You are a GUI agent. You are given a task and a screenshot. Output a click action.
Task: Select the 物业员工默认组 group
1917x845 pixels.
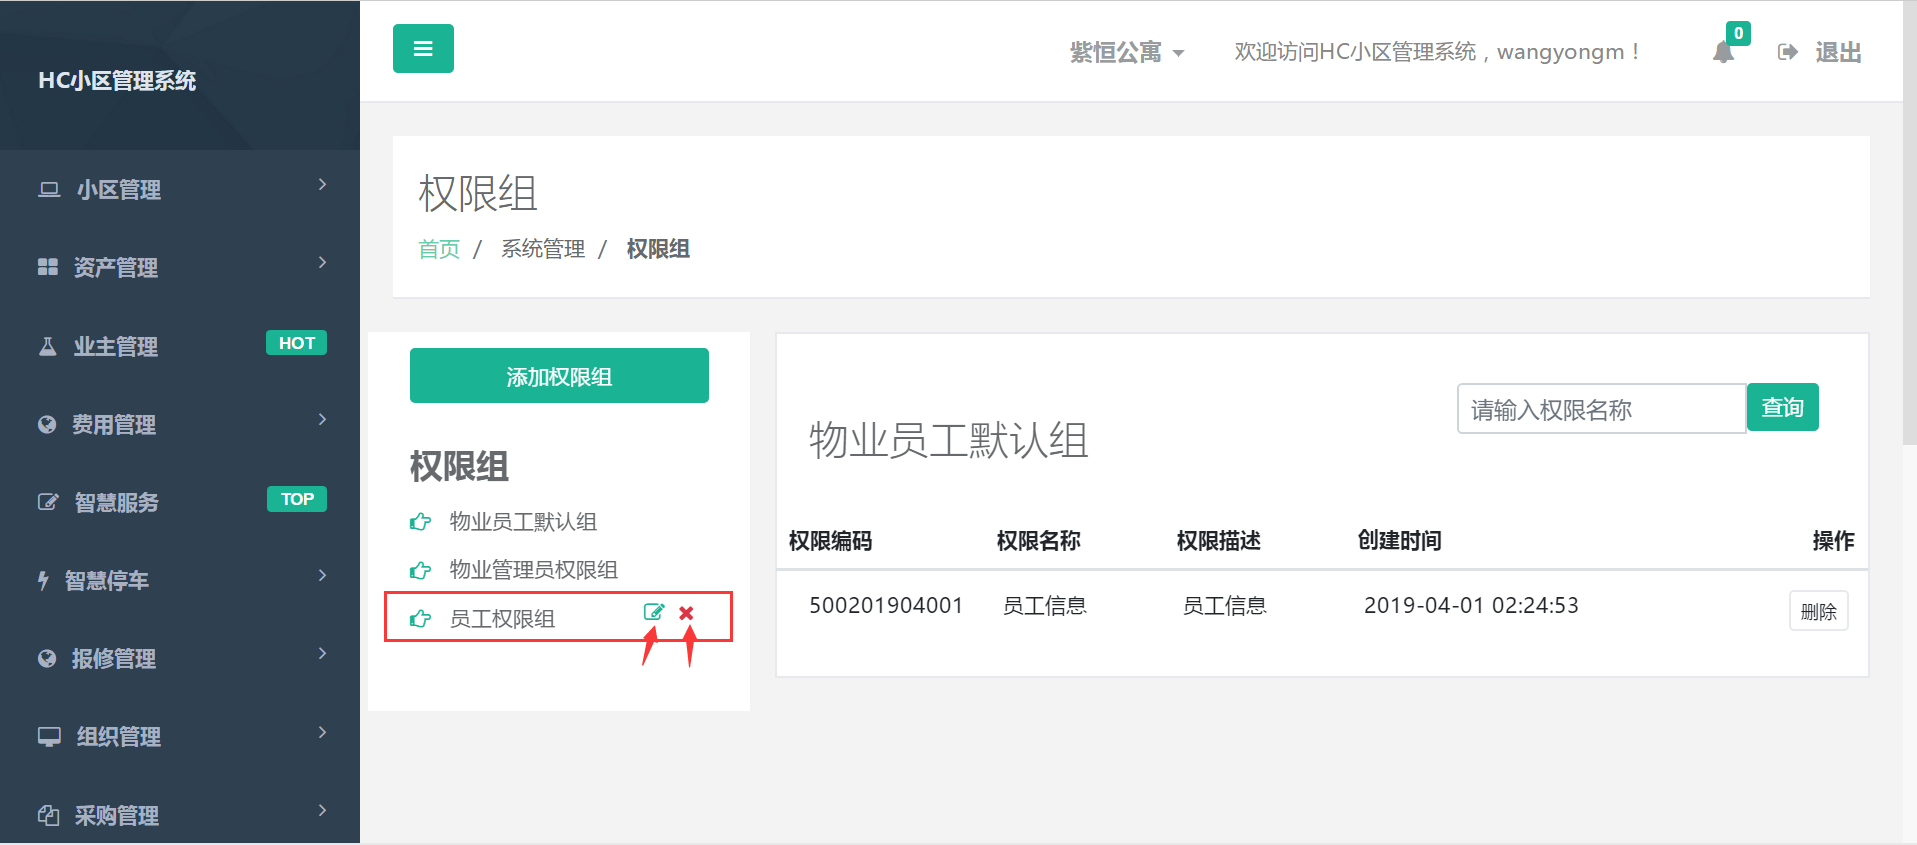coord(523,522)
